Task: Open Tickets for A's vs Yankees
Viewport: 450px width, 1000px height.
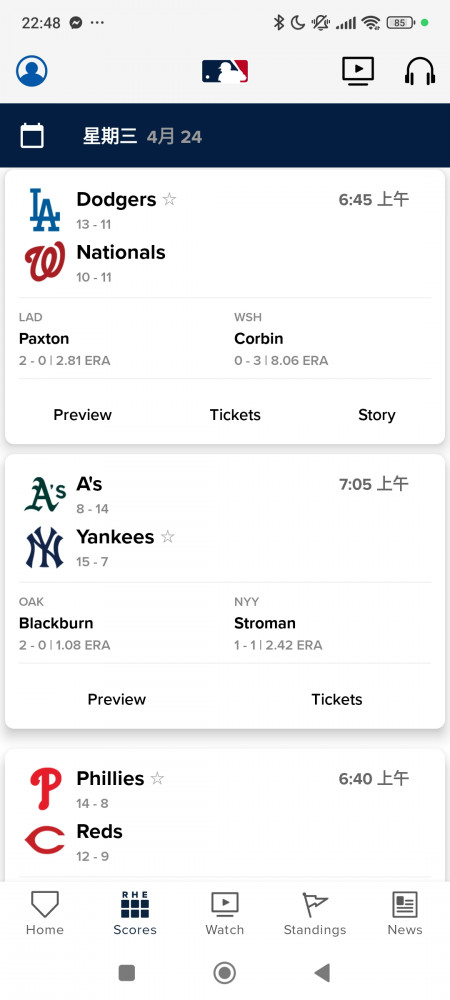Action: tap(337, 699)
